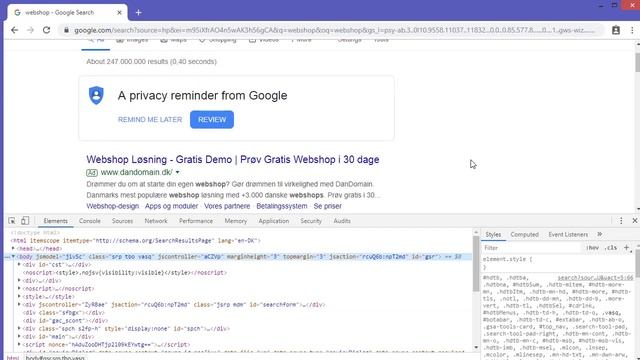Expand the div id="main" node
Viewport: 640px width, 360px height.
19,336
